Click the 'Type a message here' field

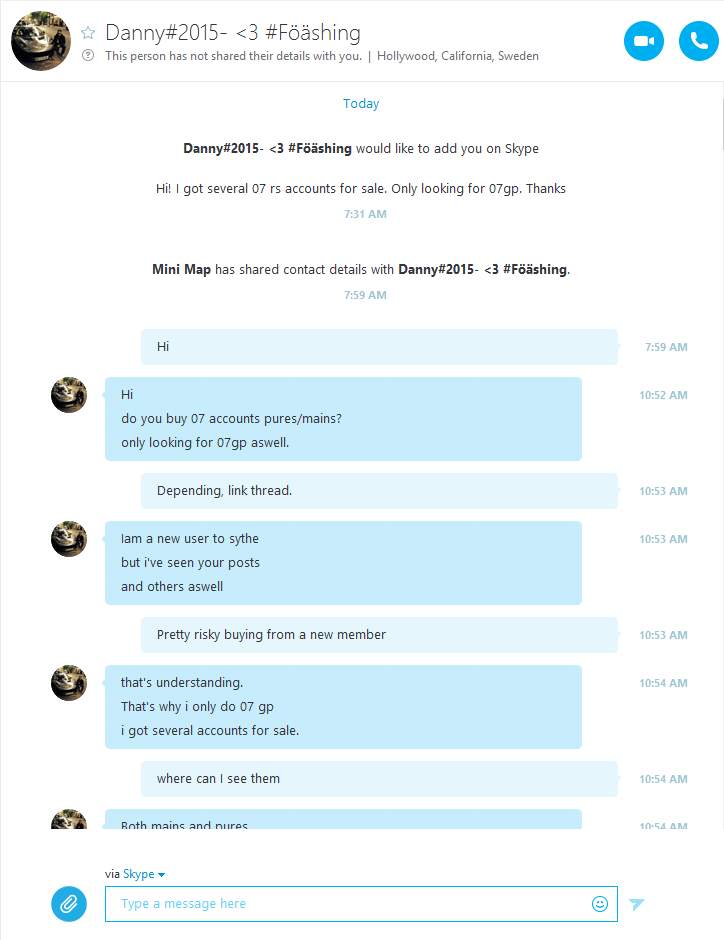(361, 903)
